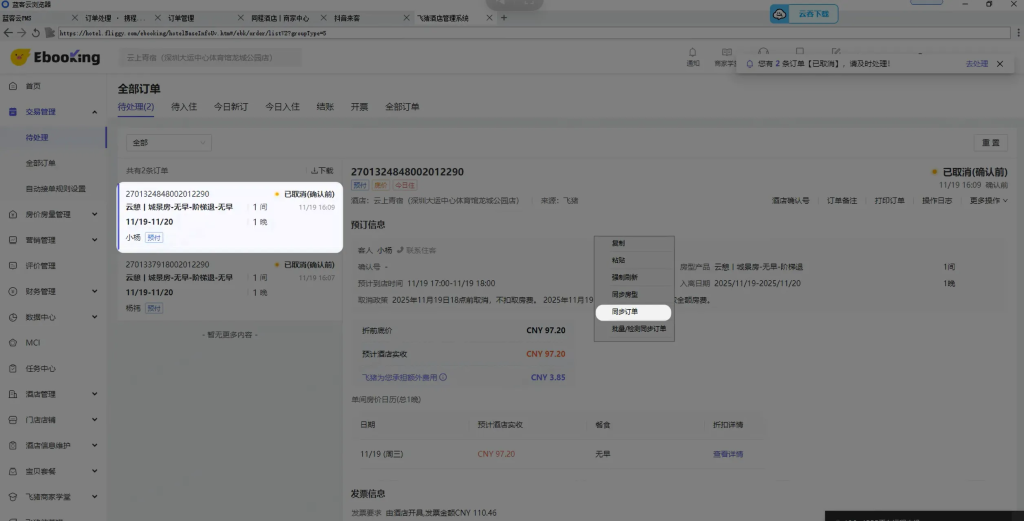1024x521 pixels.
Task: Click the 去处理 link in notification
Action: tap(976, 64)
